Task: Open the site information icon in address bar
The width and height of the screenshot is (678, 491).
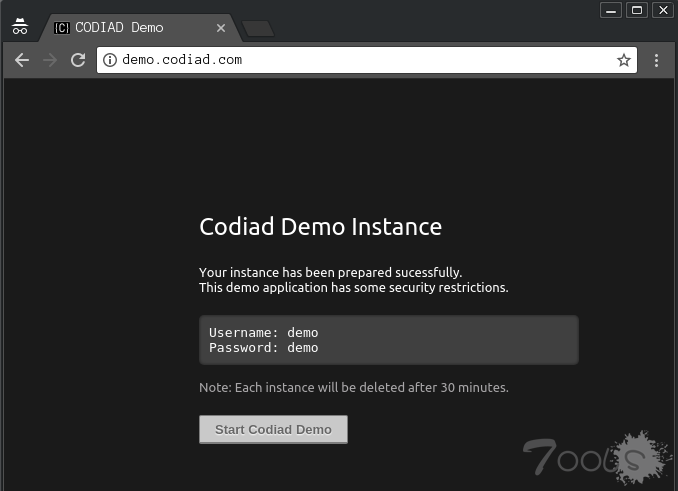Action: [x=110, y=60]
